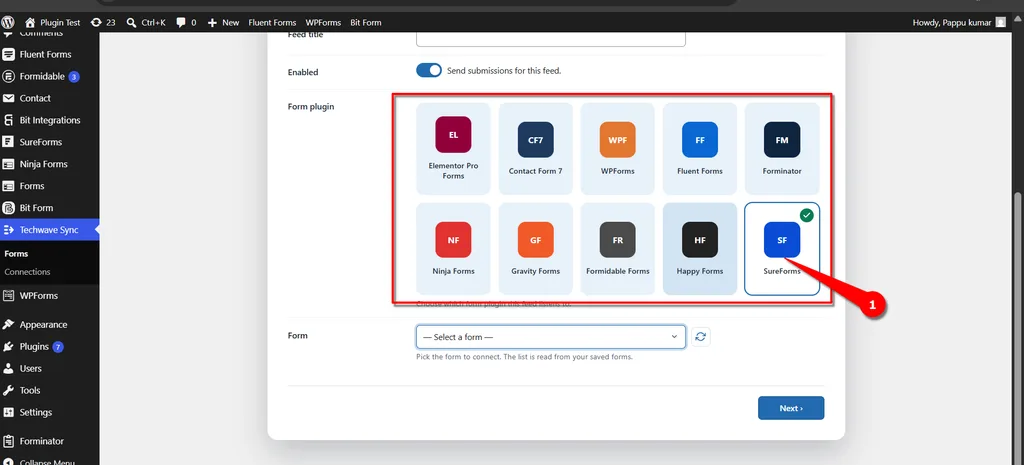This screenshot has width=1024, height=465.
Task: Open the Ctrl+K search command
Action: pyautogui.click(x=146, y=22)
